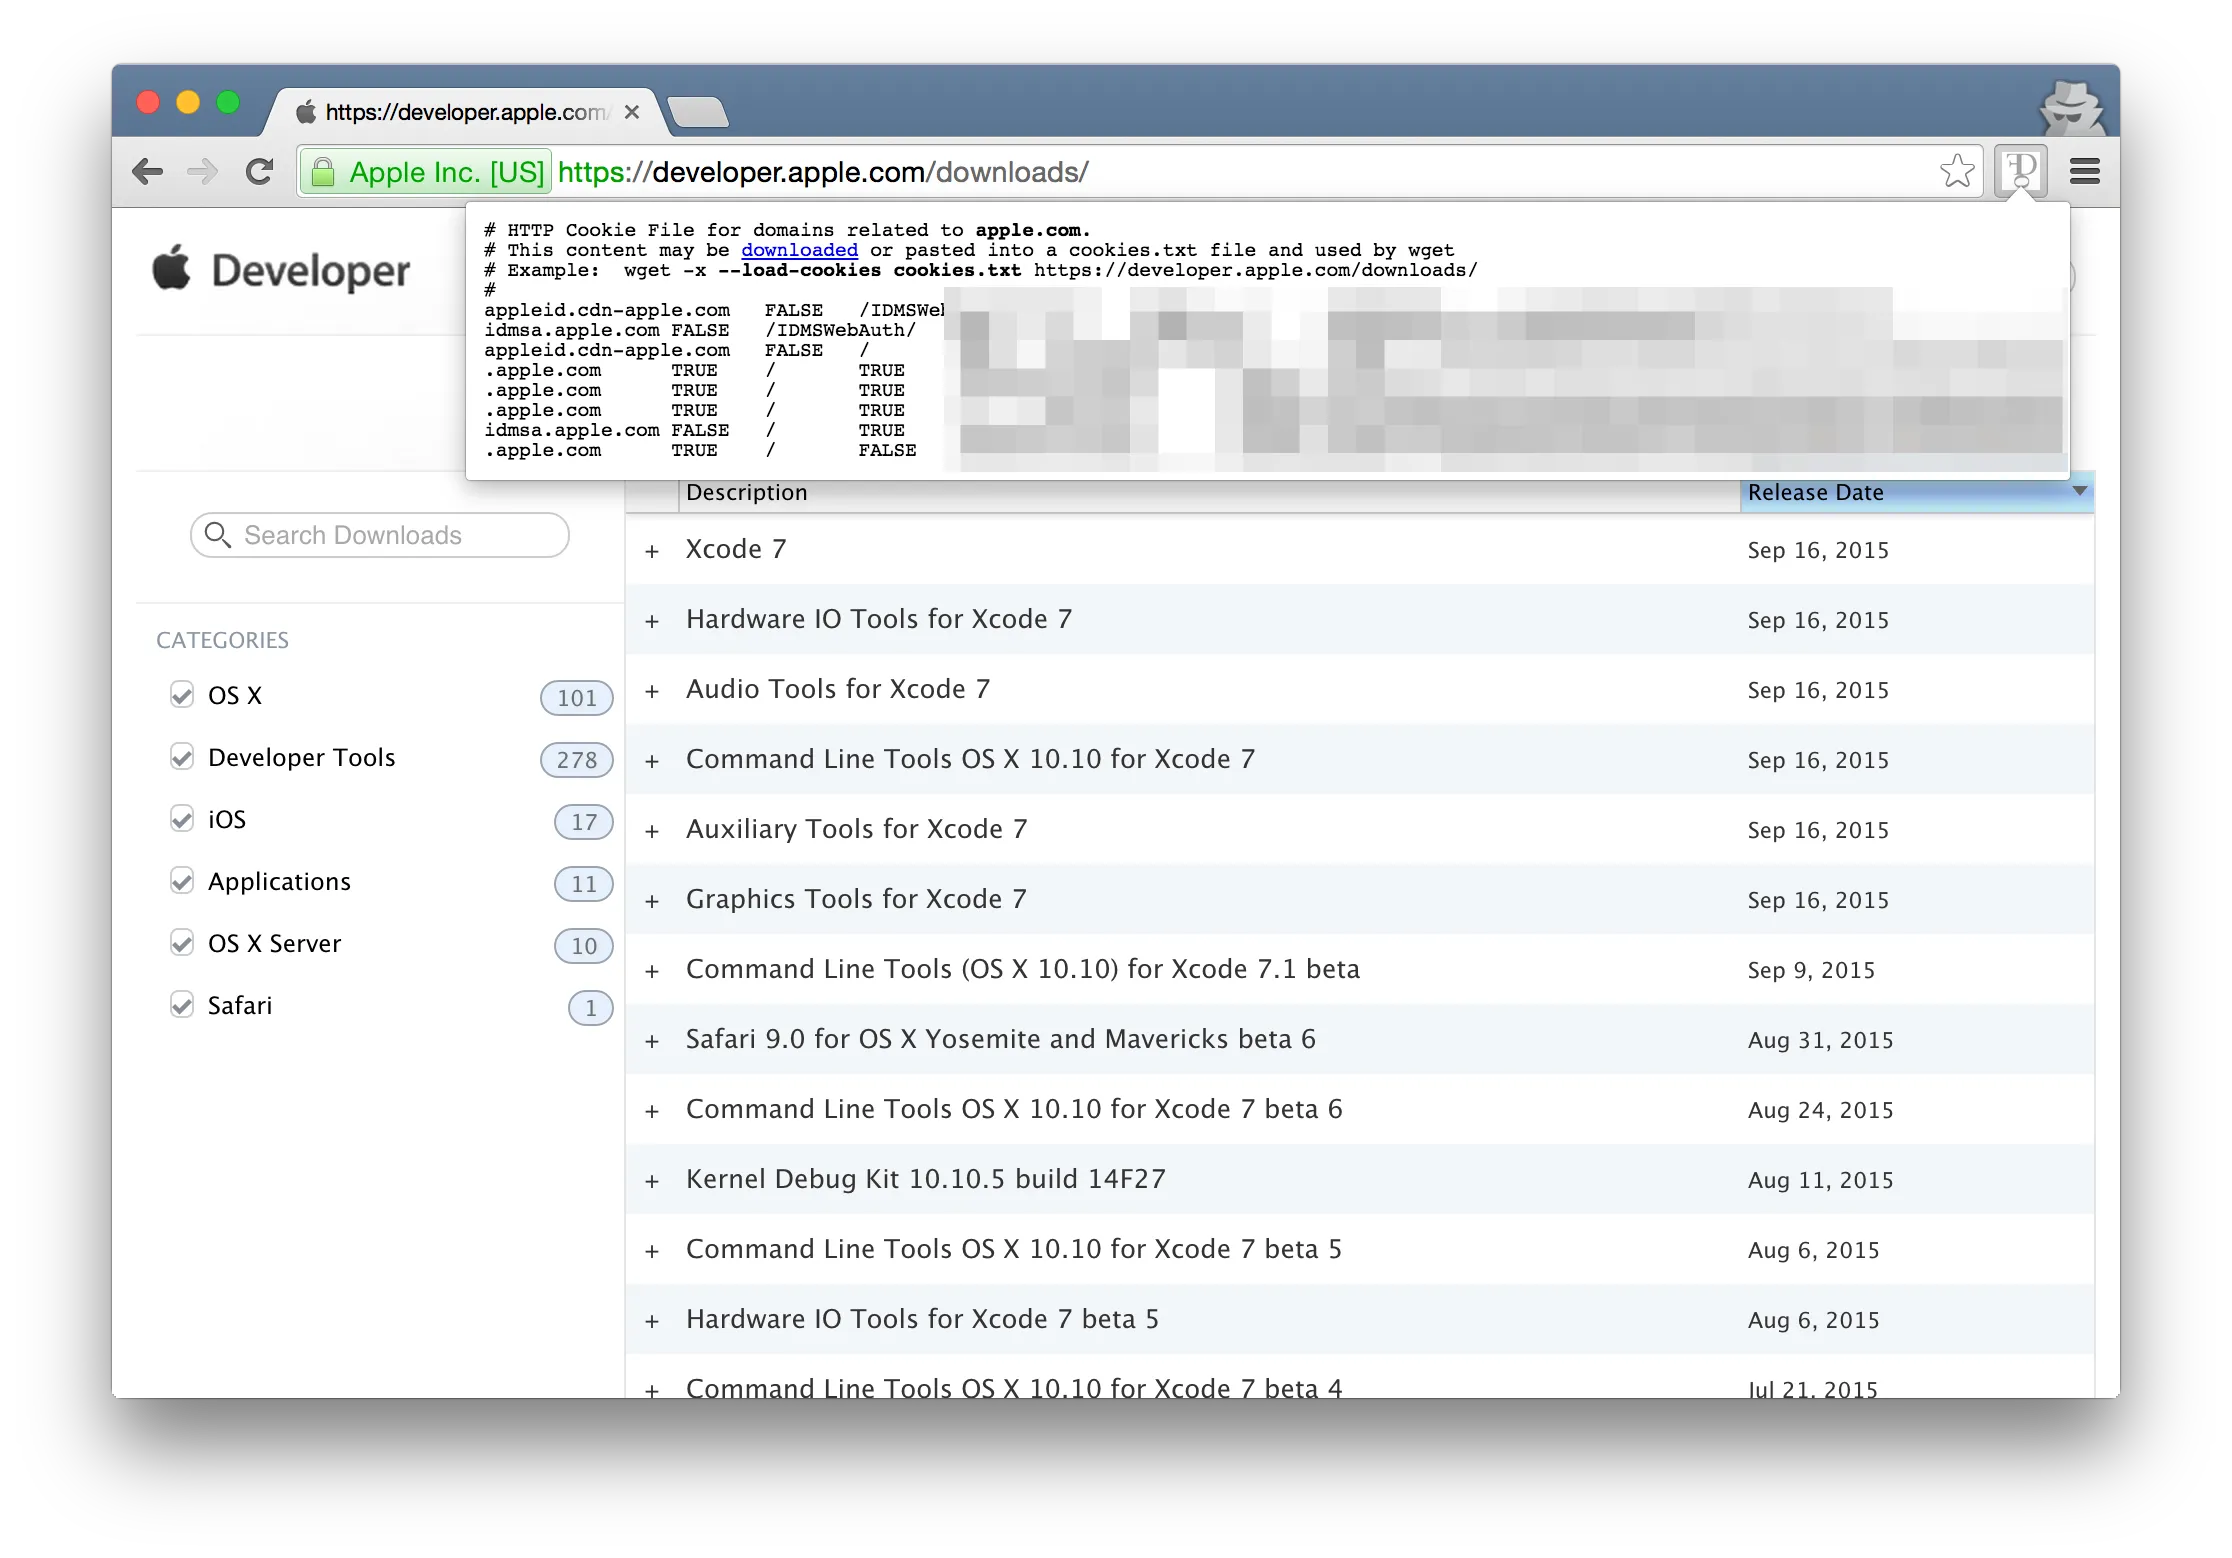Click the downloaded link in popup

[x=799, y=250]
